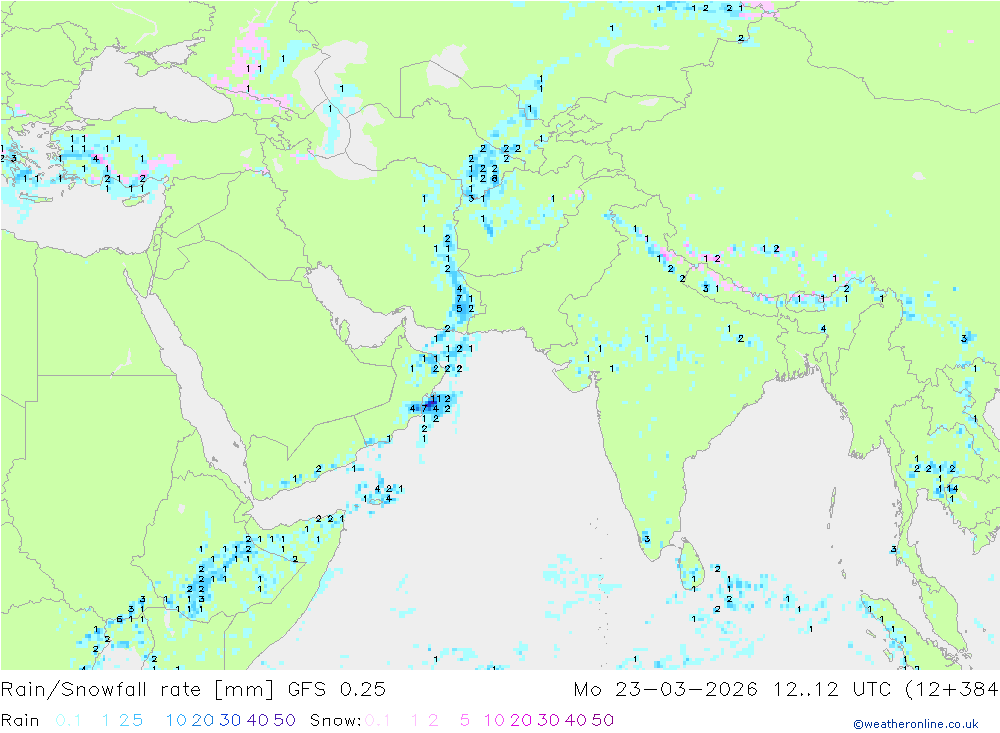Image resolution: width=1000 pixels, height=733 pixels.
Task: Pick the Rain legend 40 value
Action: pos(258,720)
